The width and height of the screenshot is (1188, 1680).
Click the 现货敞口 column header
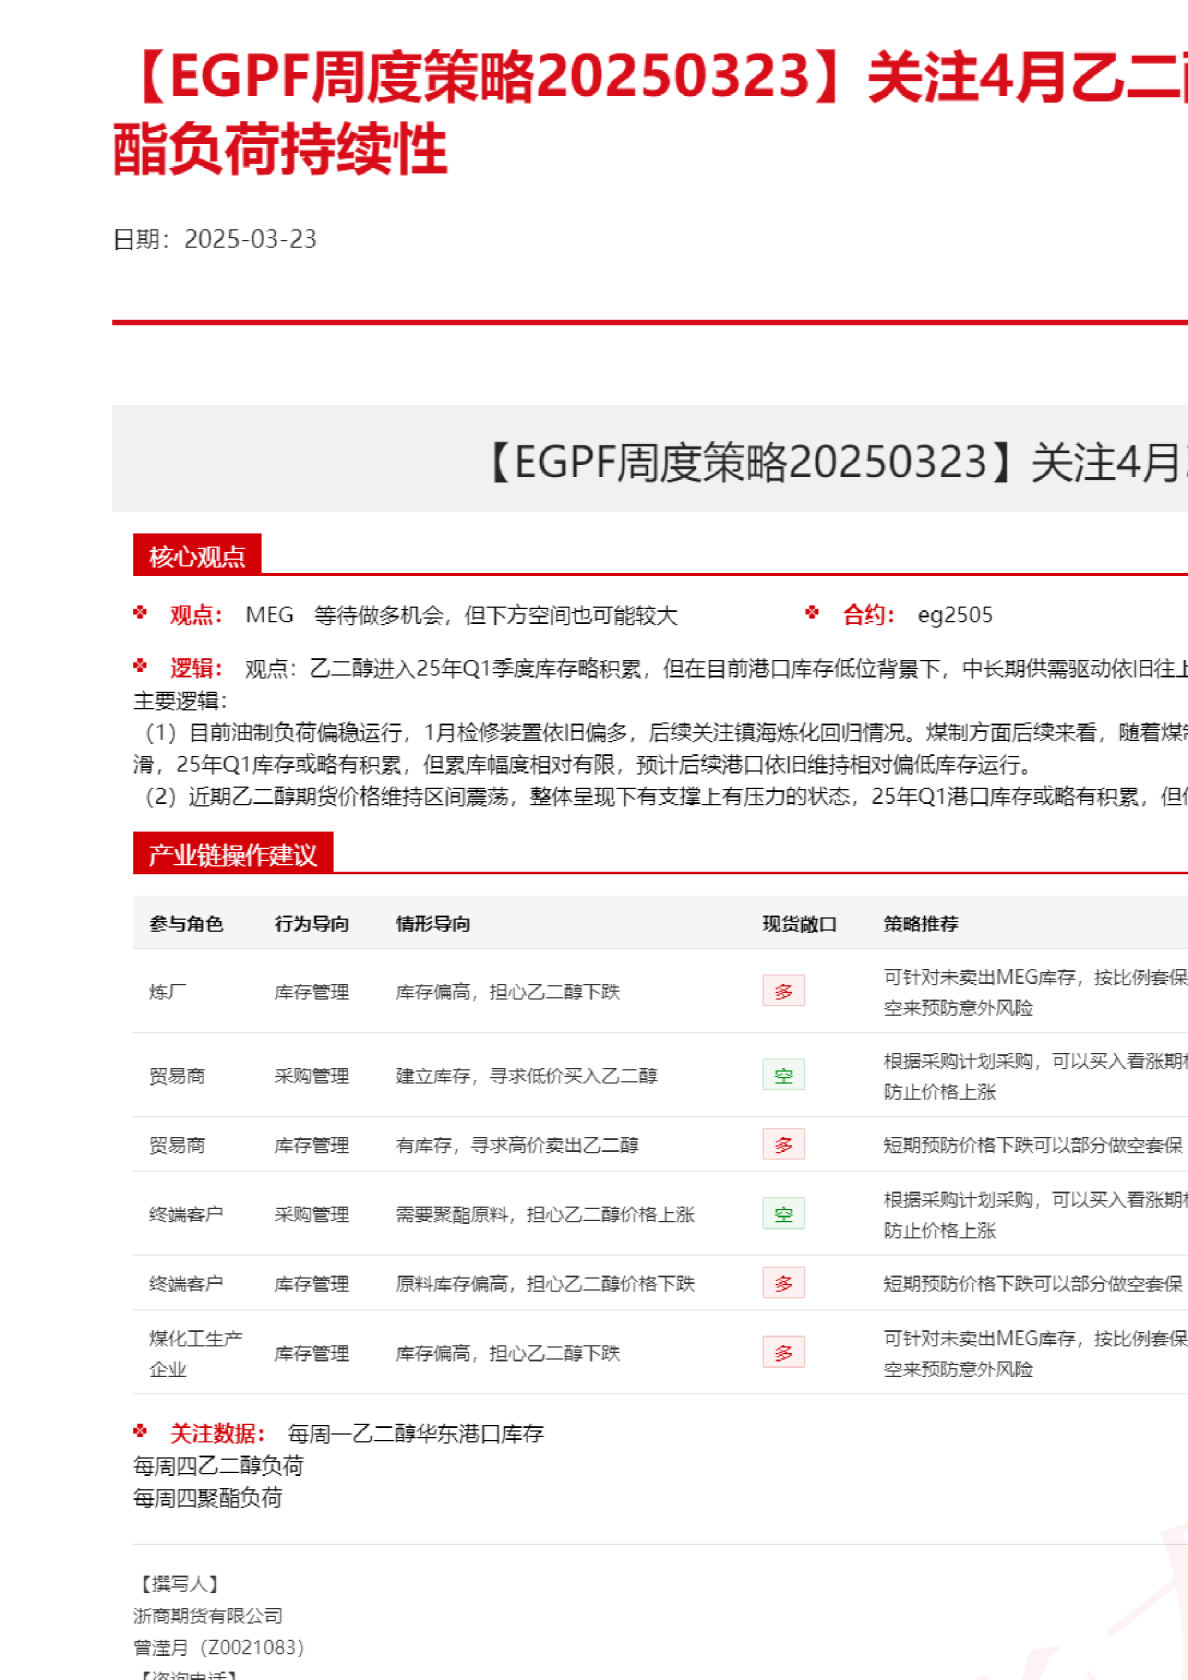point(799,923)
